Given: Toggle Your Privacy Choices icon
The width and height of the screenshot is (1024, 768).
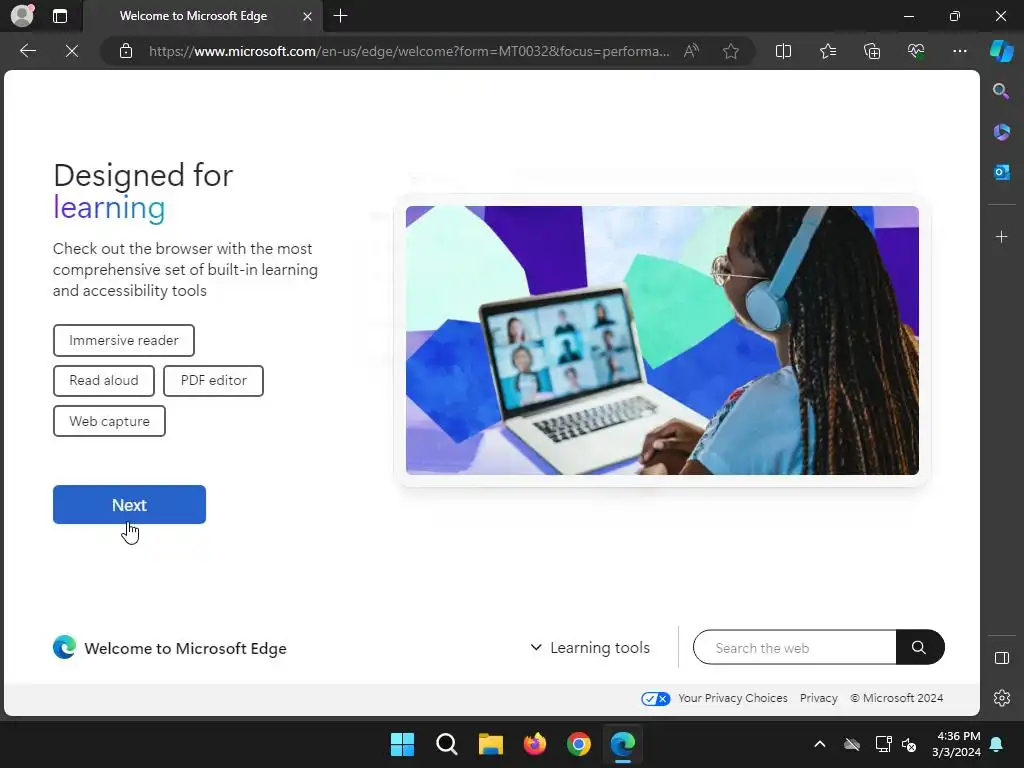Looking at the screenshot, I should click(655, 699).
